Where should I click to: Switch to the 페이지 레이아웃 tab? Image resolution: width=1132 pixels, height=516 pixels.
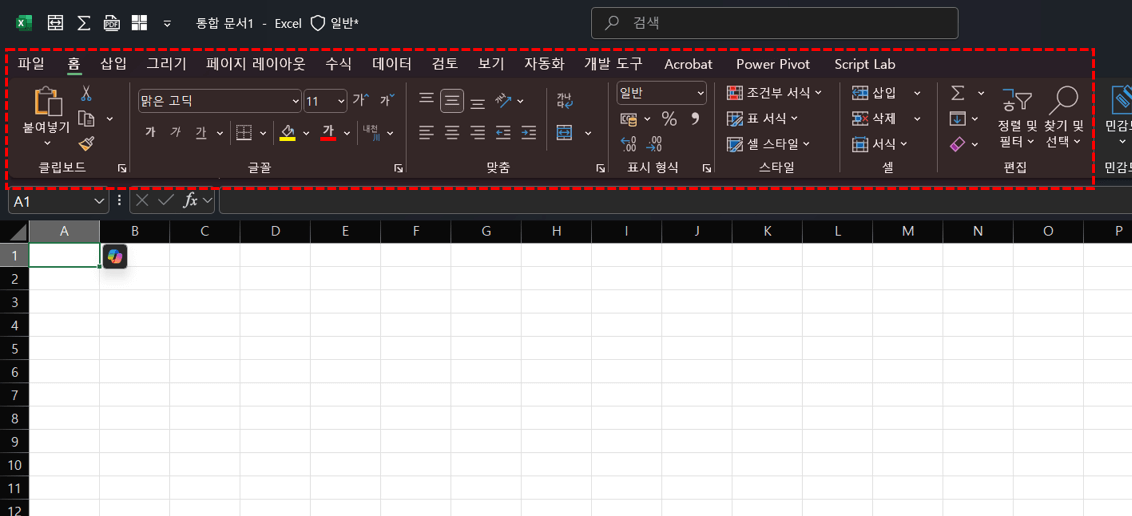click(x=256, y=64)
